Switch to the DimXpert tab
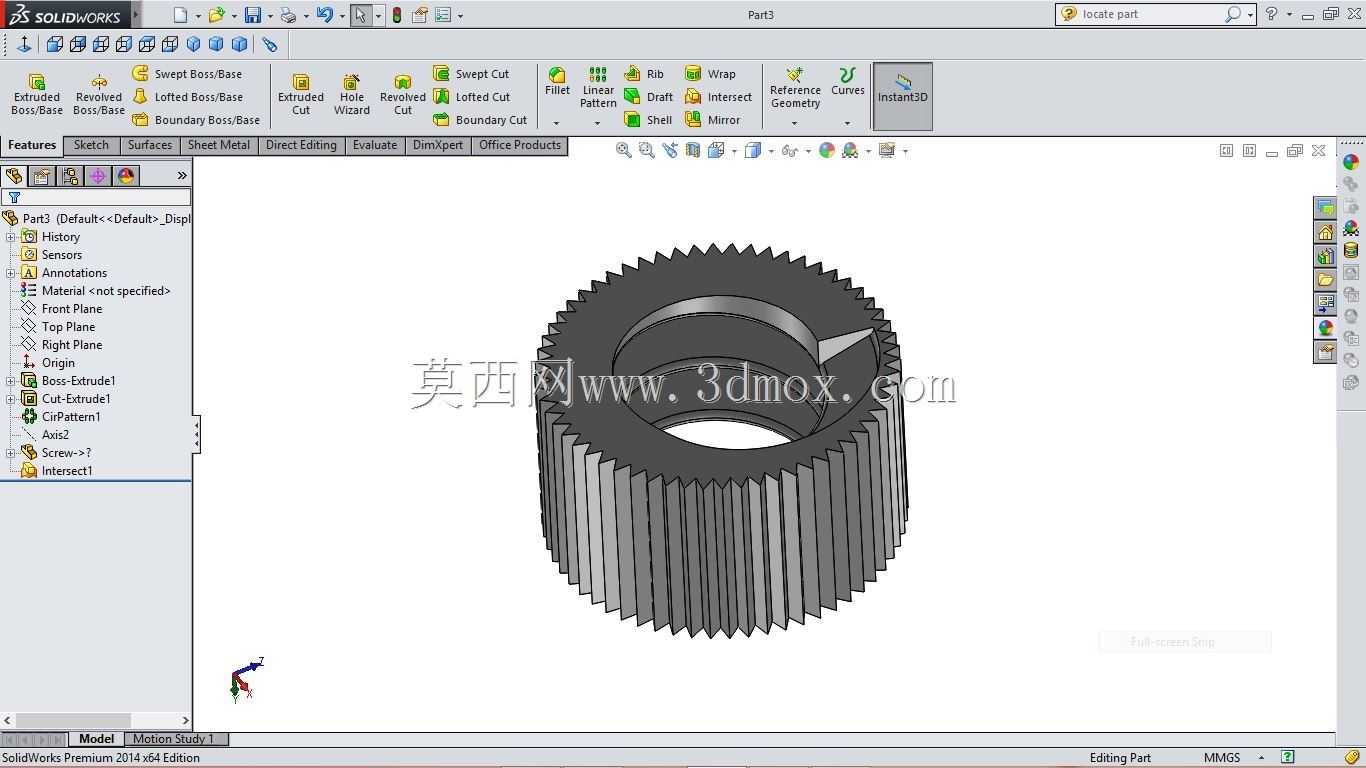The height and width of the screenshot is (768, 1366). coord(438,146)
